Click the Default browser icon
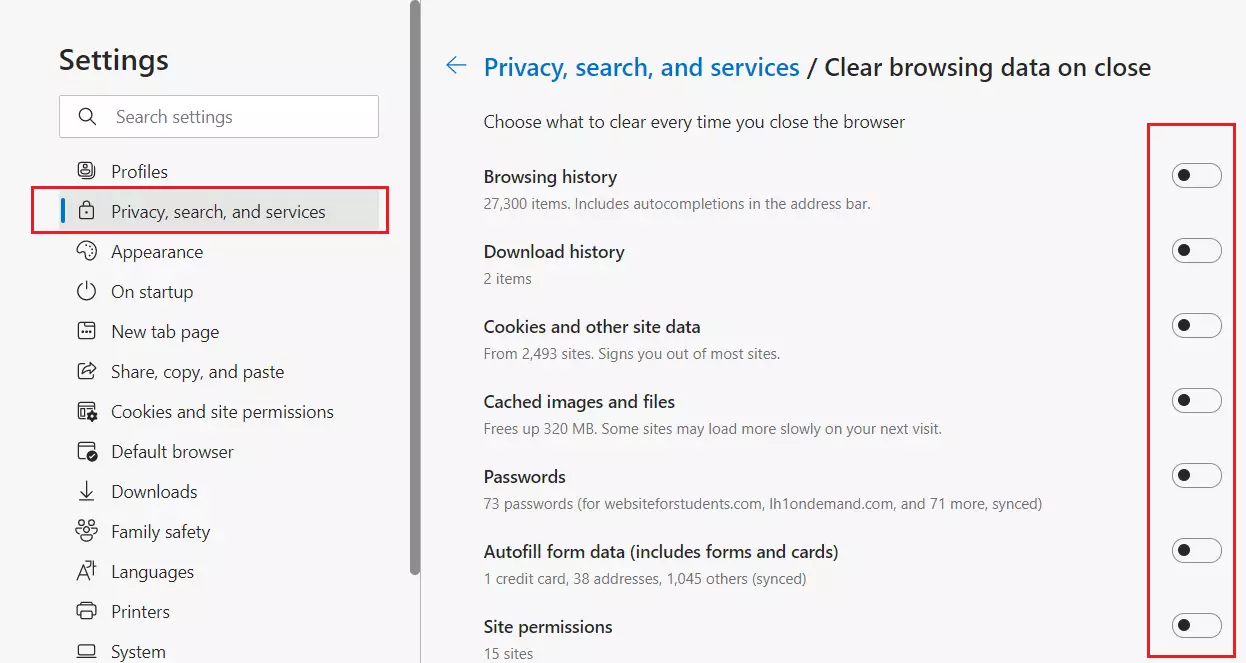Screen dimensions: 1246x663 (x=87, y=451)
